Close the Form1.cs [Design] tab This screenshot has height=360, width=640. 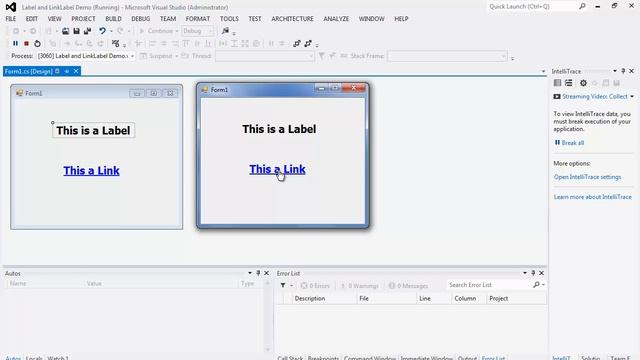click(76, 71)
